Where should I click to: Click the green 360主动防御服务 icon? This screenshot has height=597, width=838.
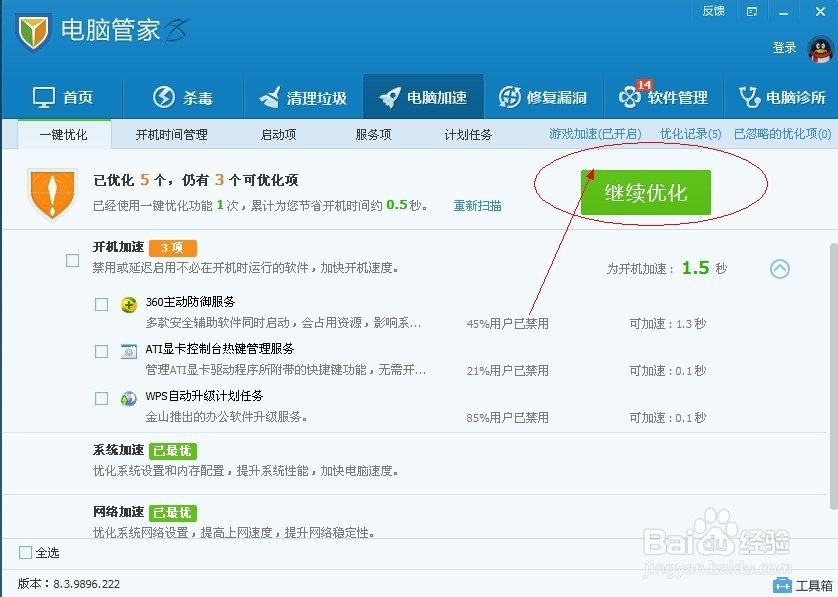(127, 302)
